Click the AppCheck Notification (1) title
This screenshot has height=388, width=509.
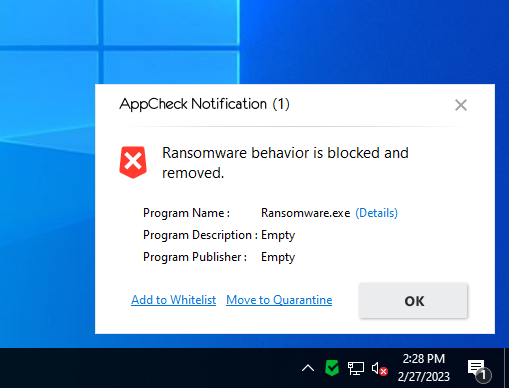[x=204, y=104]
